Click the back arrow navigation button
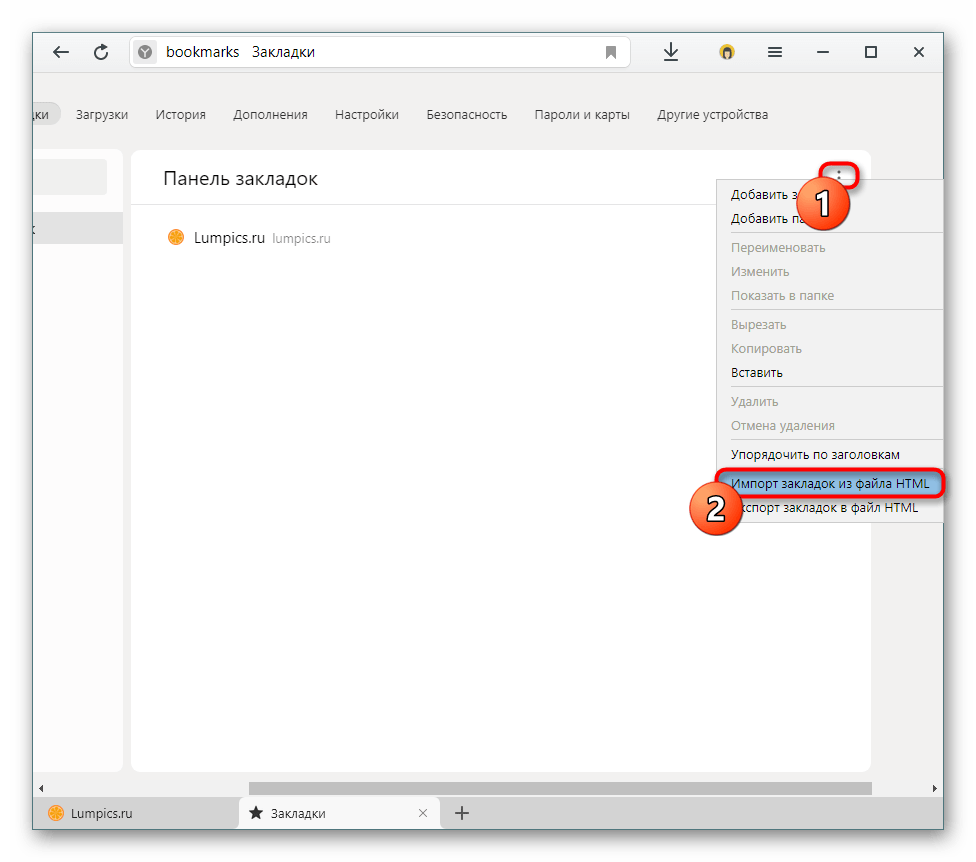Image resolution: width=976 pixels, height=862 pixels. [62, 52]
